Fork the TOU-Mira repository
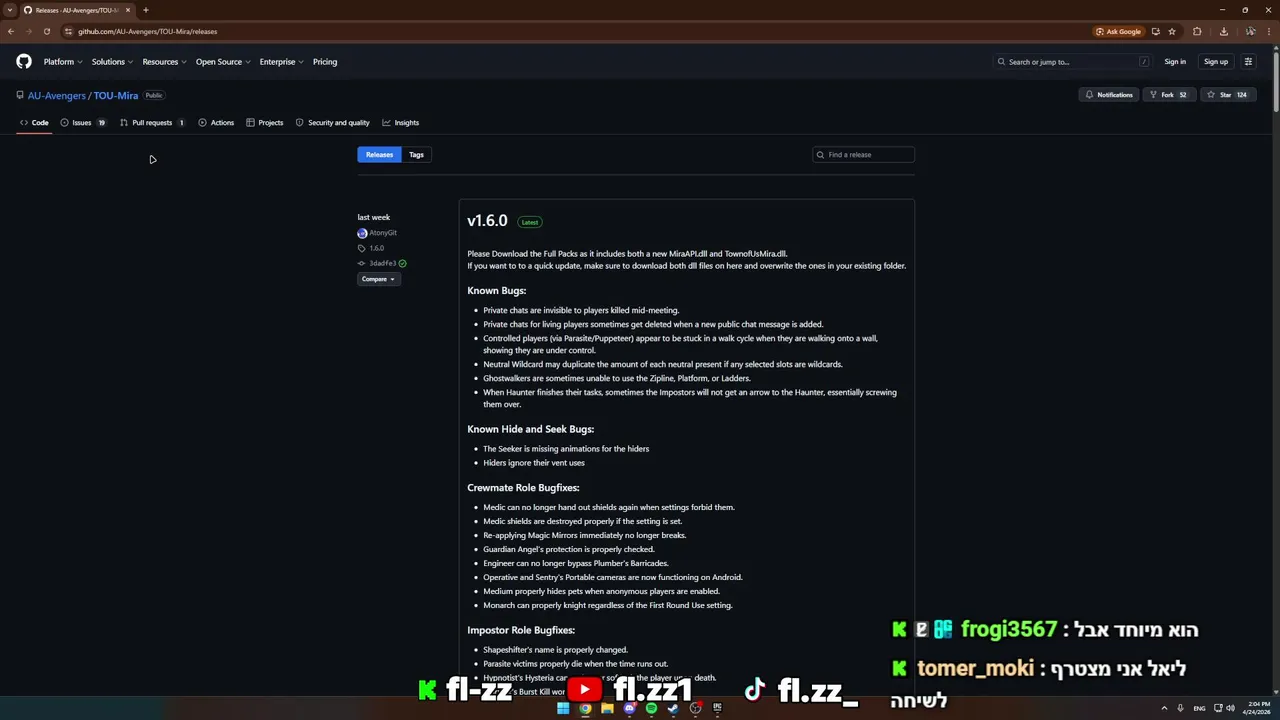Viewport: 1280px width, 720px height. 1168,95
